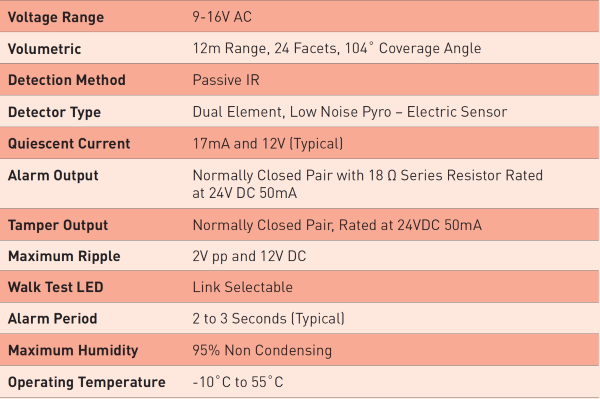
Task: Select the 12m Range, 24 Facets text
Action: coord(265,48)
